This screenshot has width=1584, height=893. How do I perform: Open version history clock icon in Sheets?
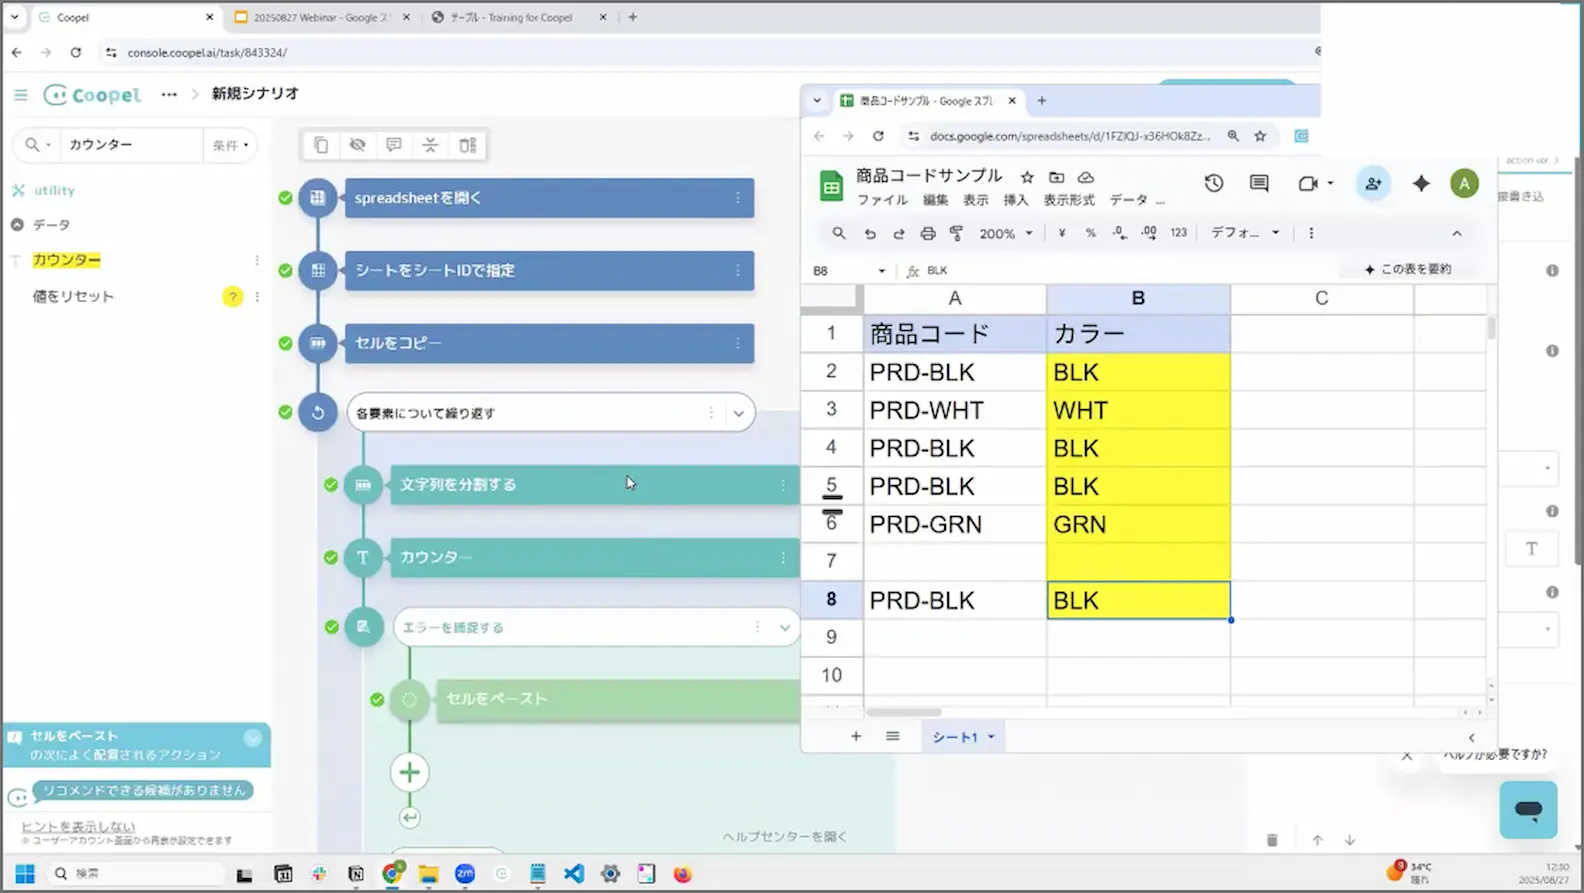pyautogui.click(x=1214, y=183)
